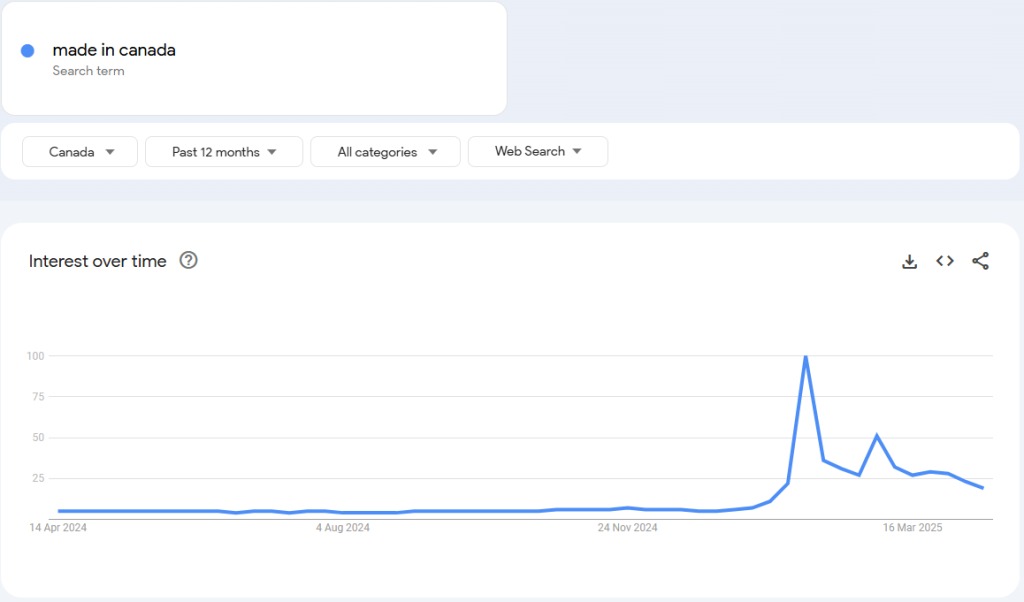Click the 16 Mar 2025 date label
The width and height of the screenshot is (1024, 602).
coord(913,527)
